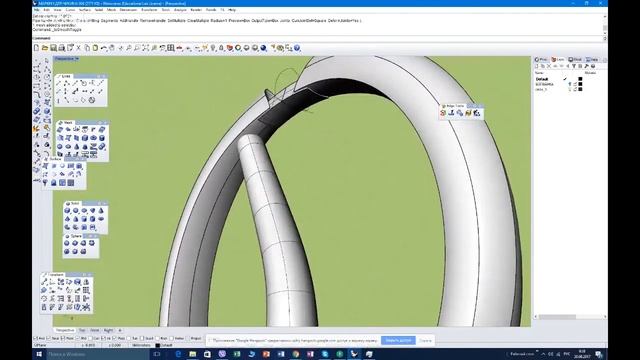640x360 pixels.
Task: Click the Windows taskbar search box
Action: tap(98, 354)
